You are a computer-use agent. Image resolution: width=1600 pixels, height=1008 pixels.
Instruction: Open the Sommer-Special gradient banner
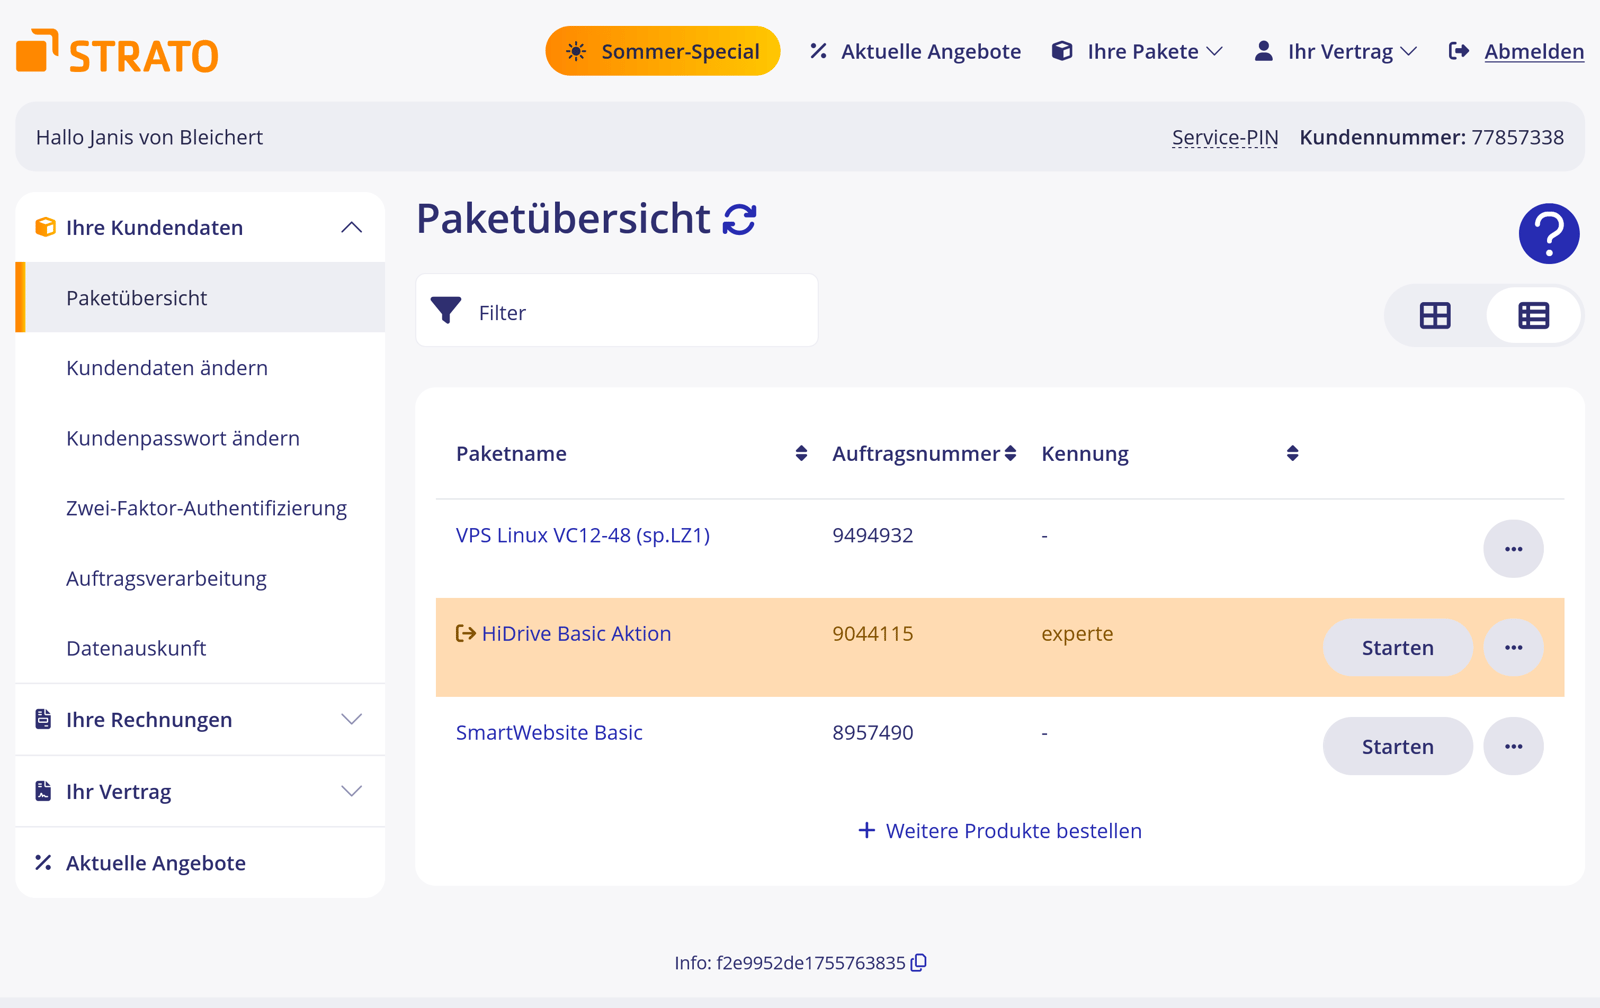click(662, 51)
